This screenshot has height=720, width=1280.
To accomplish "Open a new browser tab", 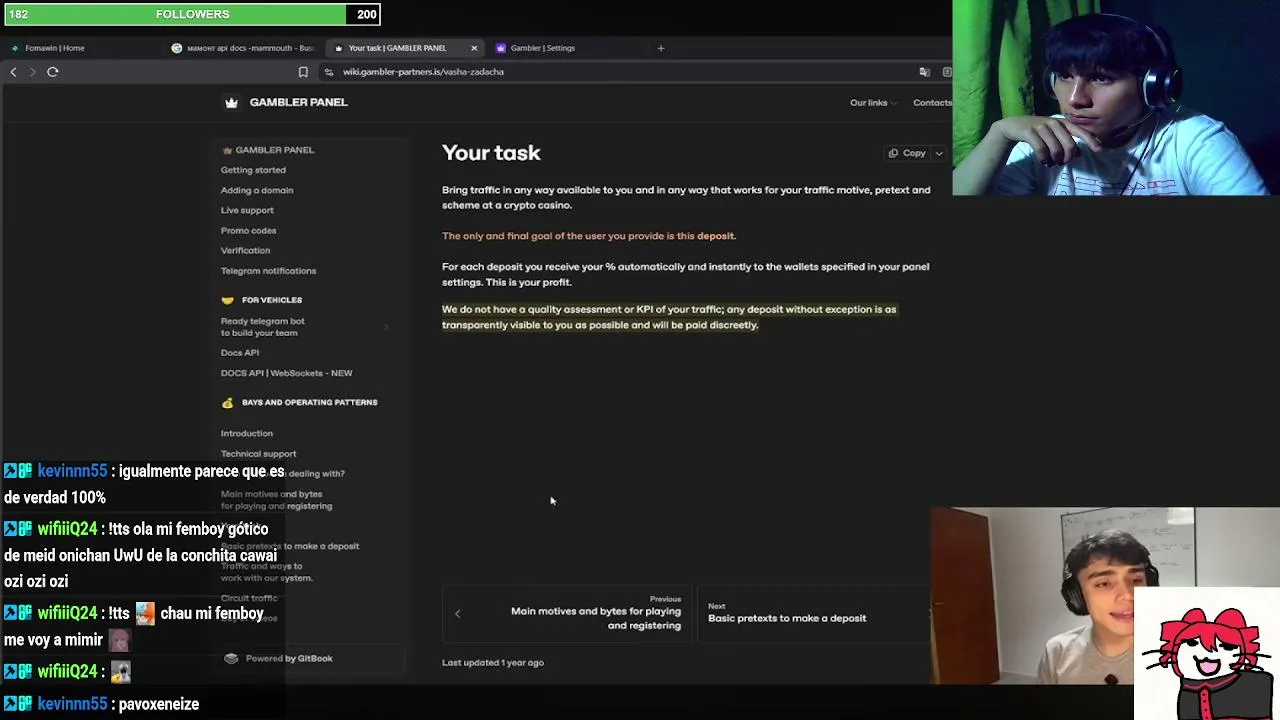I will click(660, 48).
